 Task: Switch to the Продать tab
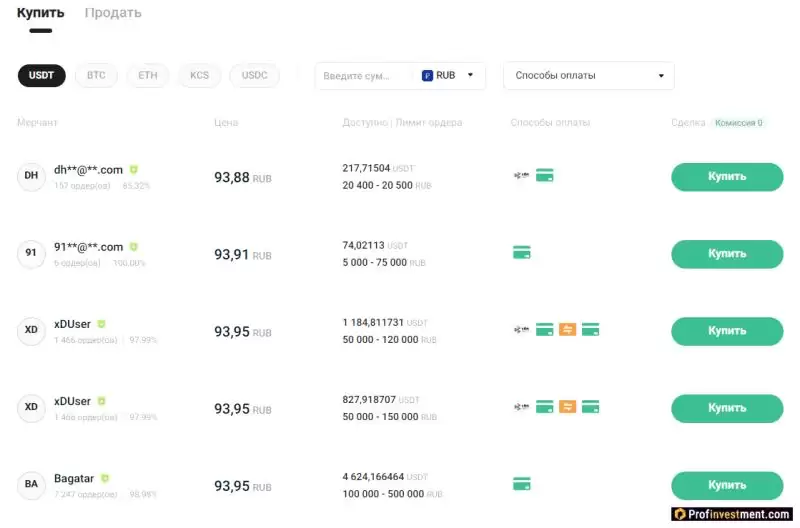[113, 14]
